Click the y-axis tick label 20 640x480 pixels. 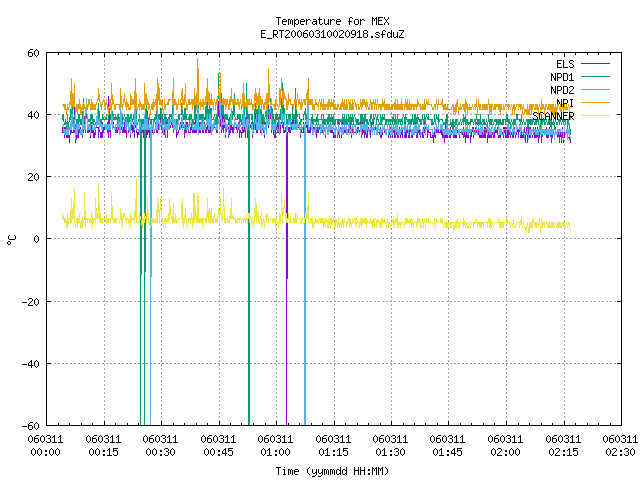pos(33,177)
